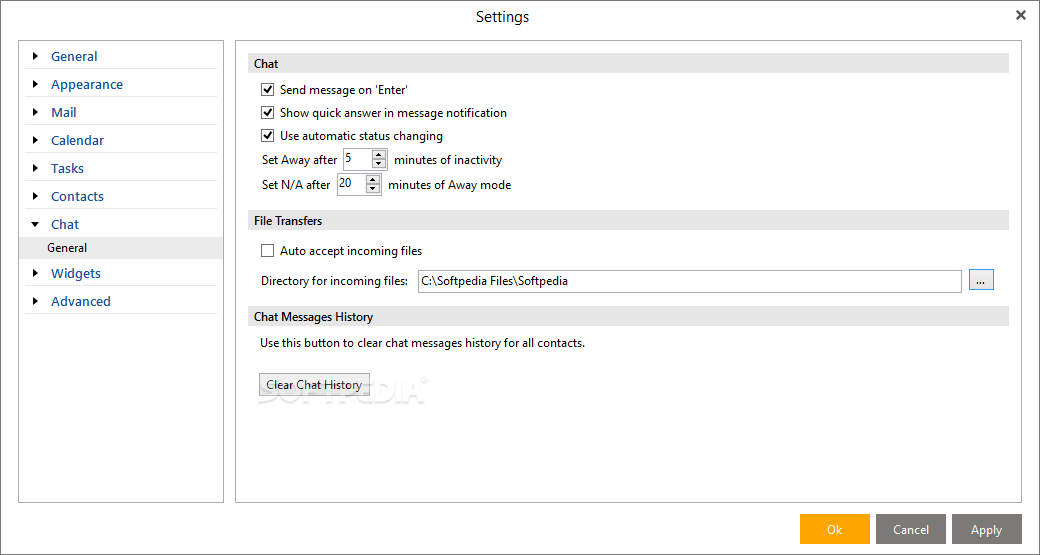Viewport: 1040px width, 555px height.
Task: Open the Widgets settings category
Action: click(76, 273)
